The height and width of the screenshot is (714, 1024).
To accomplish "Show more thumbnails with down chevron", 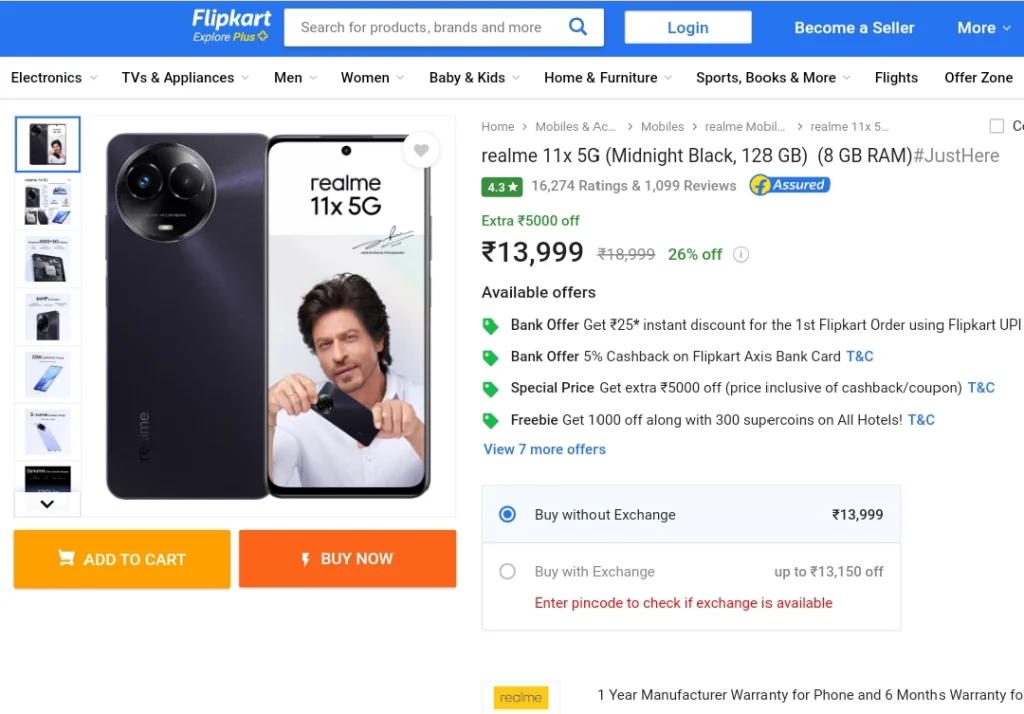I will click(47, 504).
